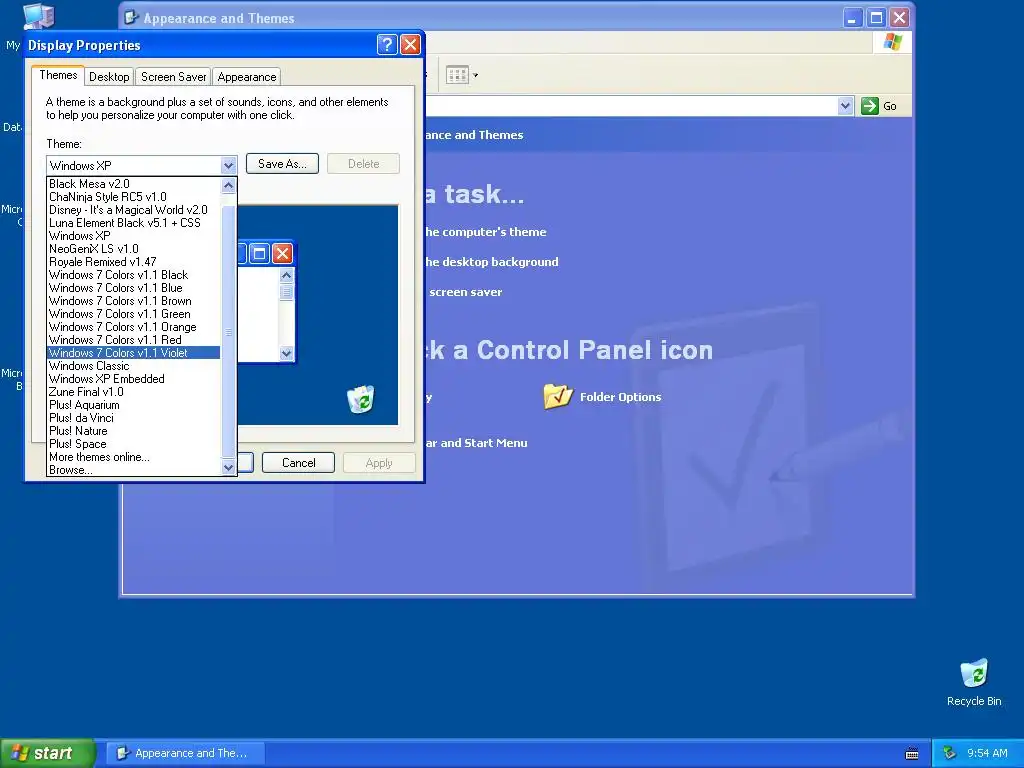
Task: Select Luna Element Black v5.1 + CSS
Action: click(x=134, y=223)
